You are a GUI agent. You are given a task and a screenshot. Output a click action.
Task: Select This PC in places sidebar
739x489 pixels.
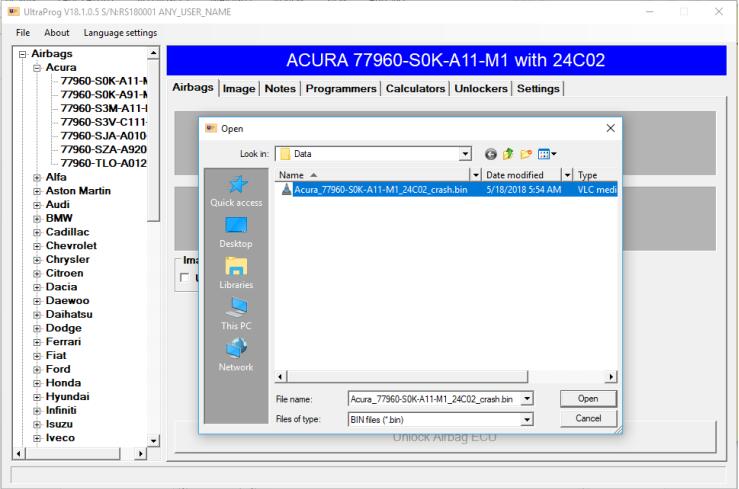[x=236, y=314]
